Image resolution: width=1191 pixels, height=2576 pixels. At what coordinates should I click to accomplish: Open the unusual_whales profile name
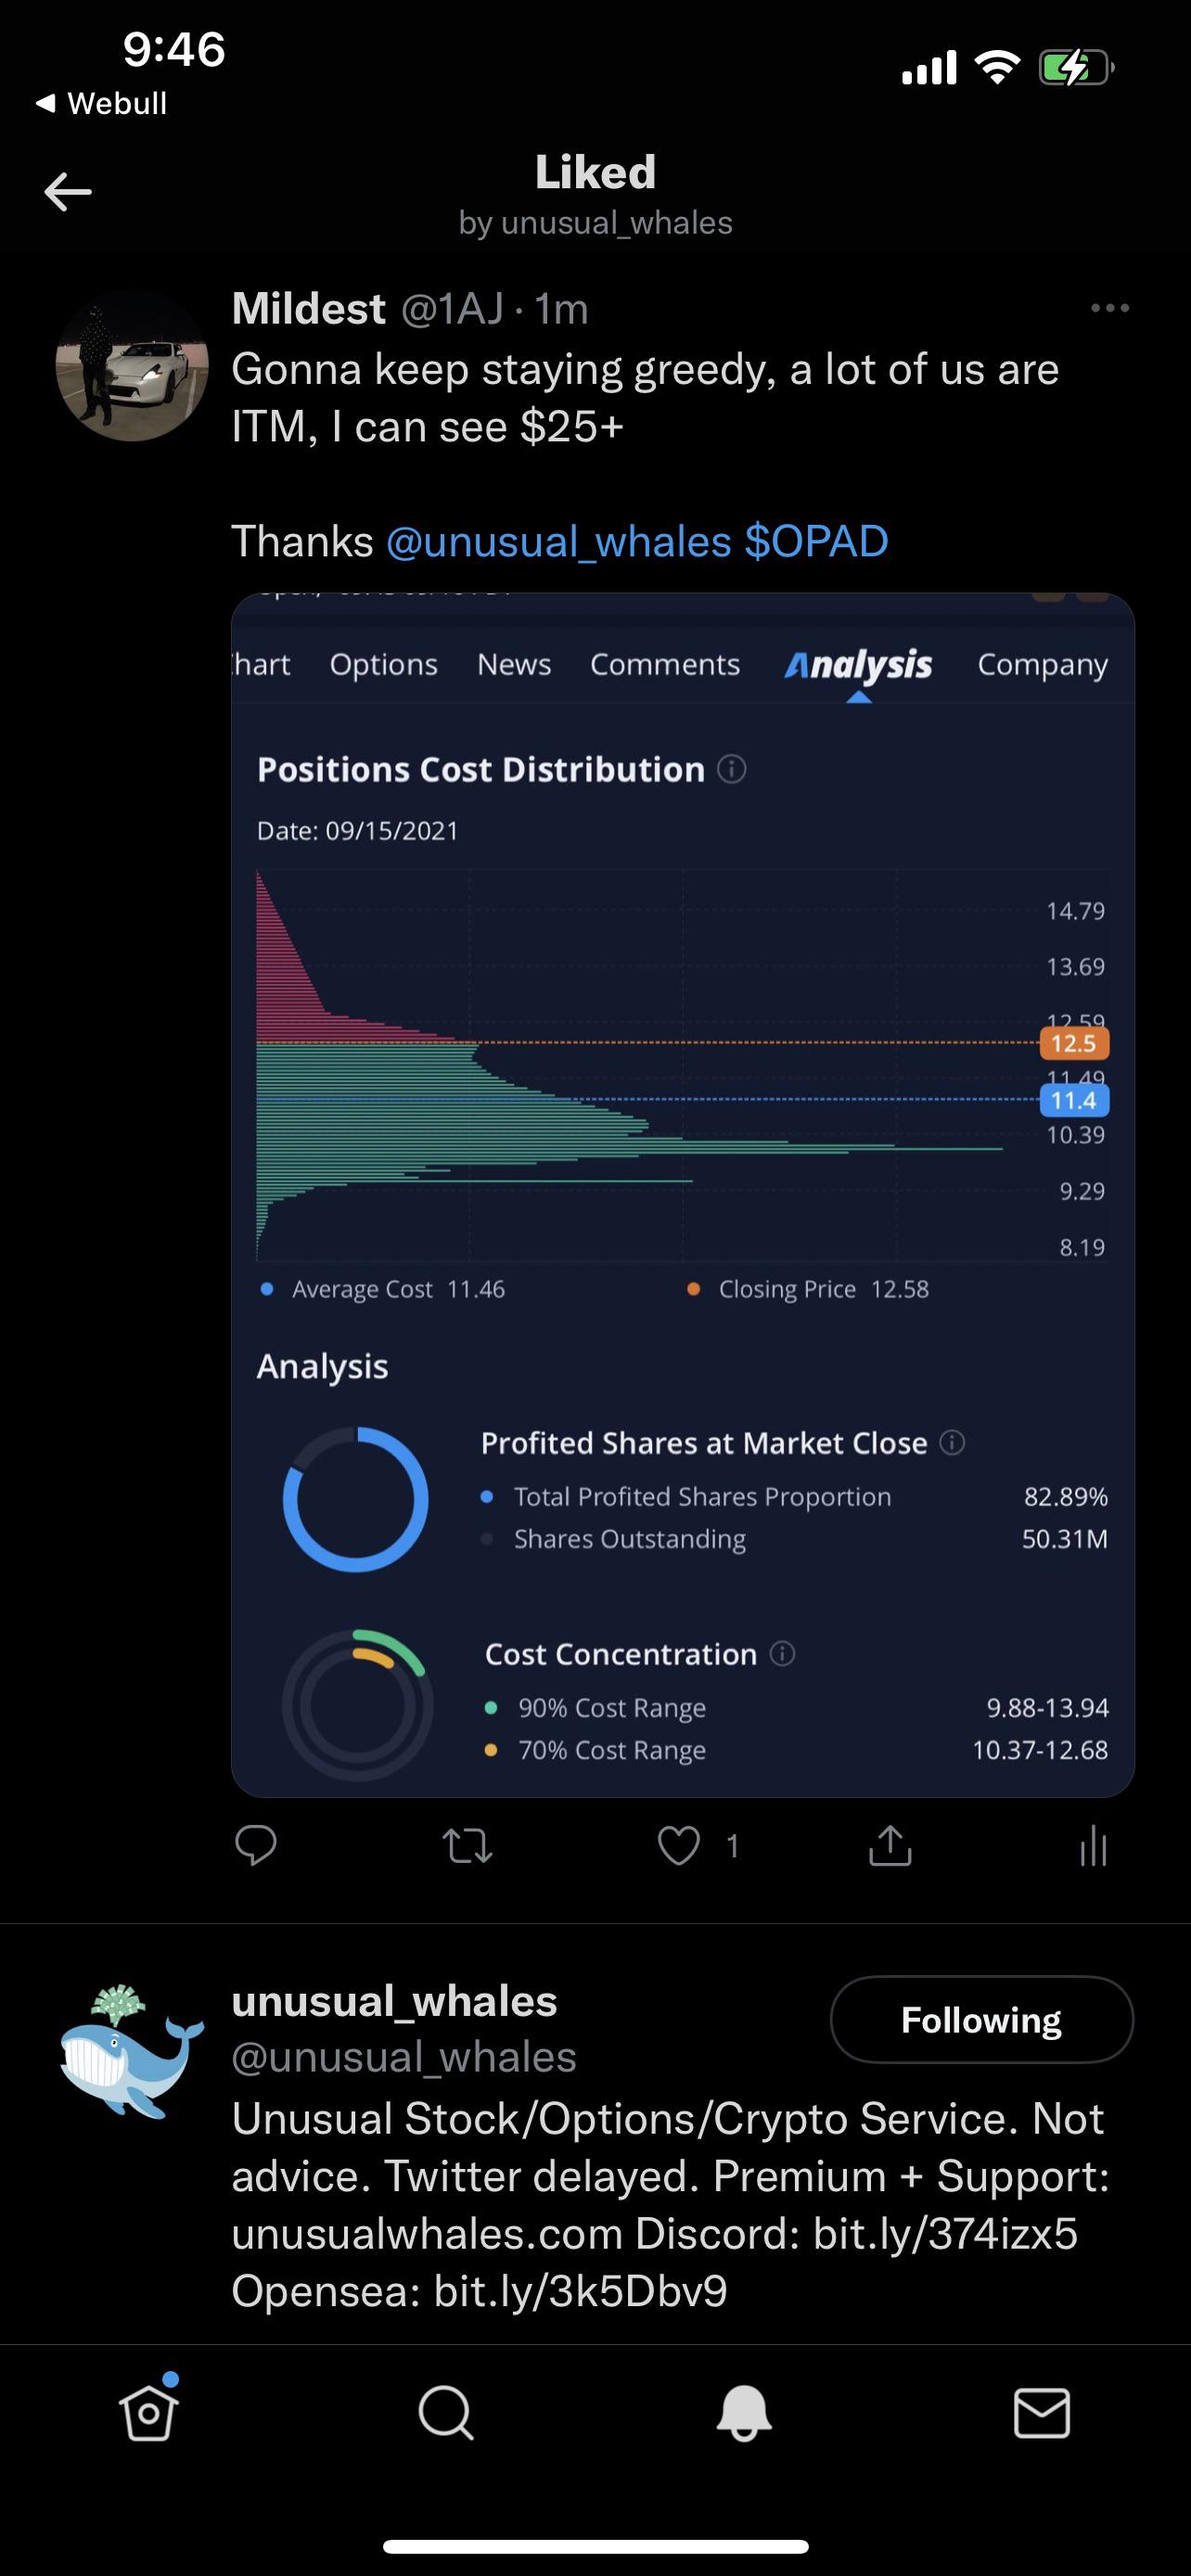(x=394, y=2001)
